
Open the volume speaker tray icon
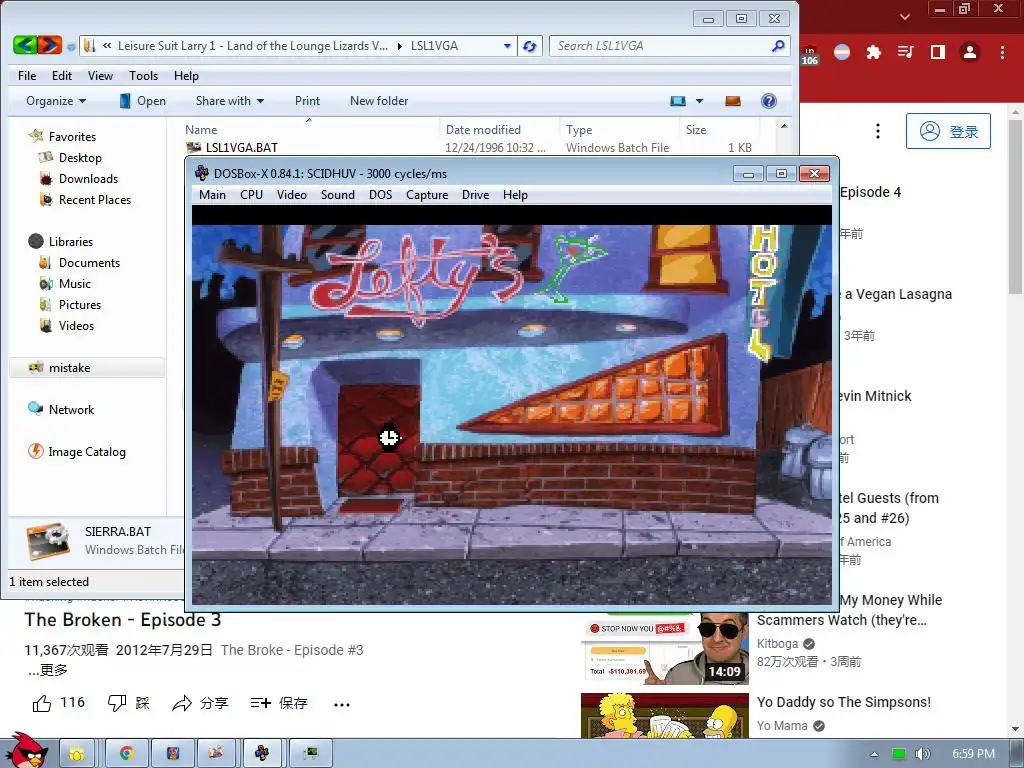922,754
